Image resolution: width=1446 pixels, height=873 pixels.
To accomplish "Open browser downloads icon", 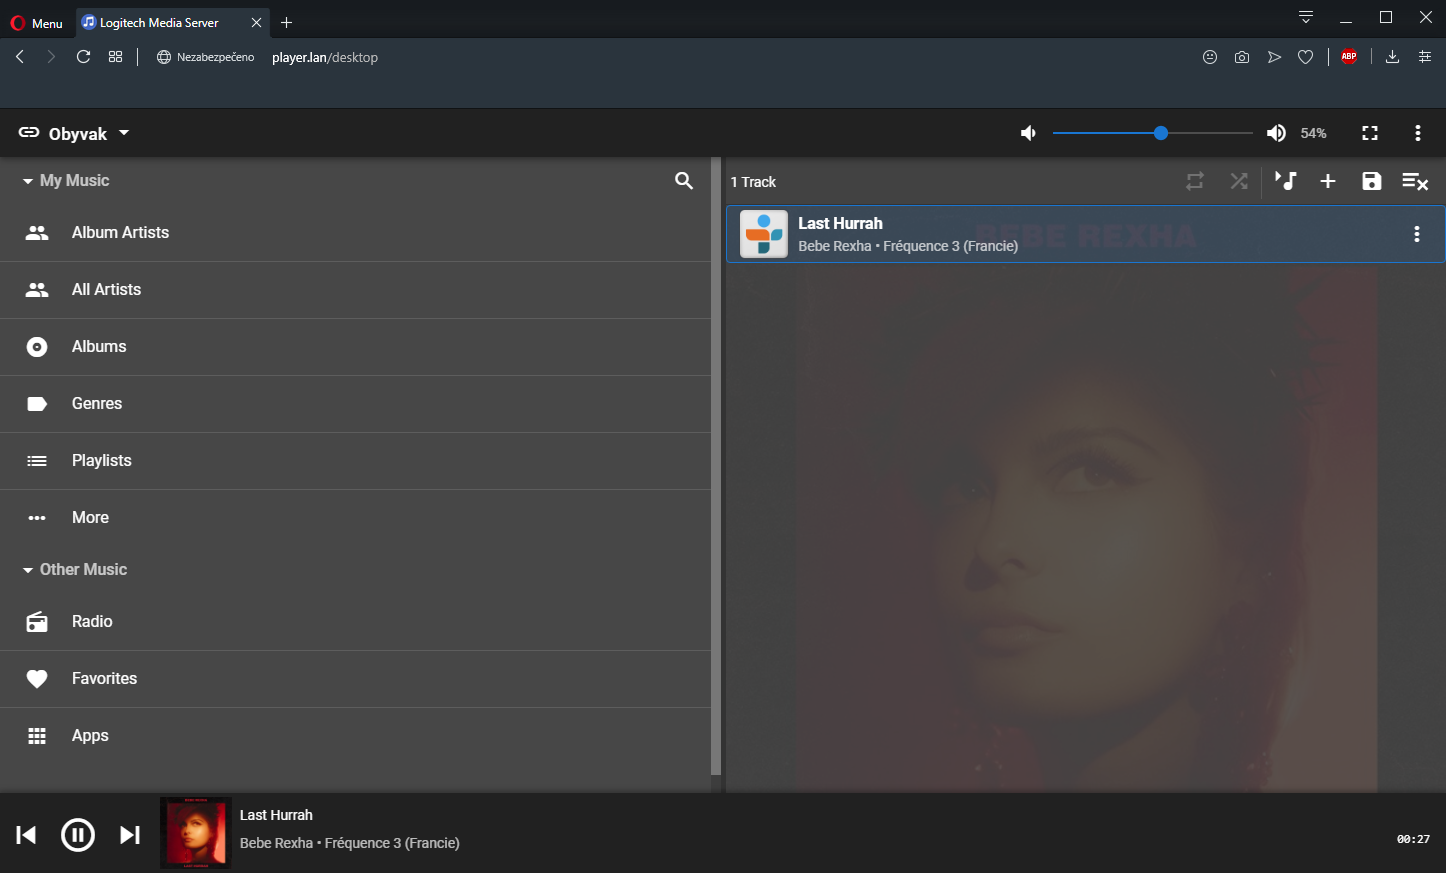I will [x=1392, y=57].
